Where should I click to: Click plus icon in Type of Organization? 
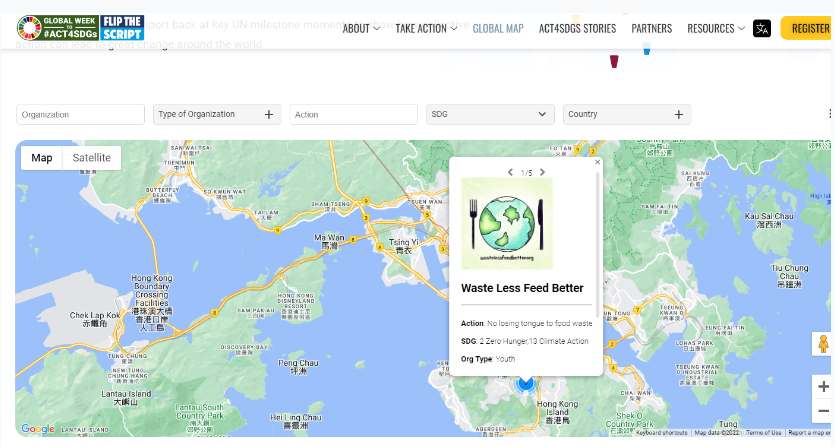[269, 115]
